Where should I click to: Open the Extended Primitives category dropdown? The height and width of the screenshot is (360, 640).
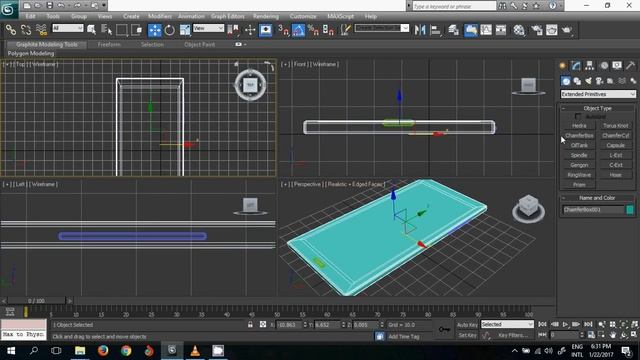coord(598,94)
